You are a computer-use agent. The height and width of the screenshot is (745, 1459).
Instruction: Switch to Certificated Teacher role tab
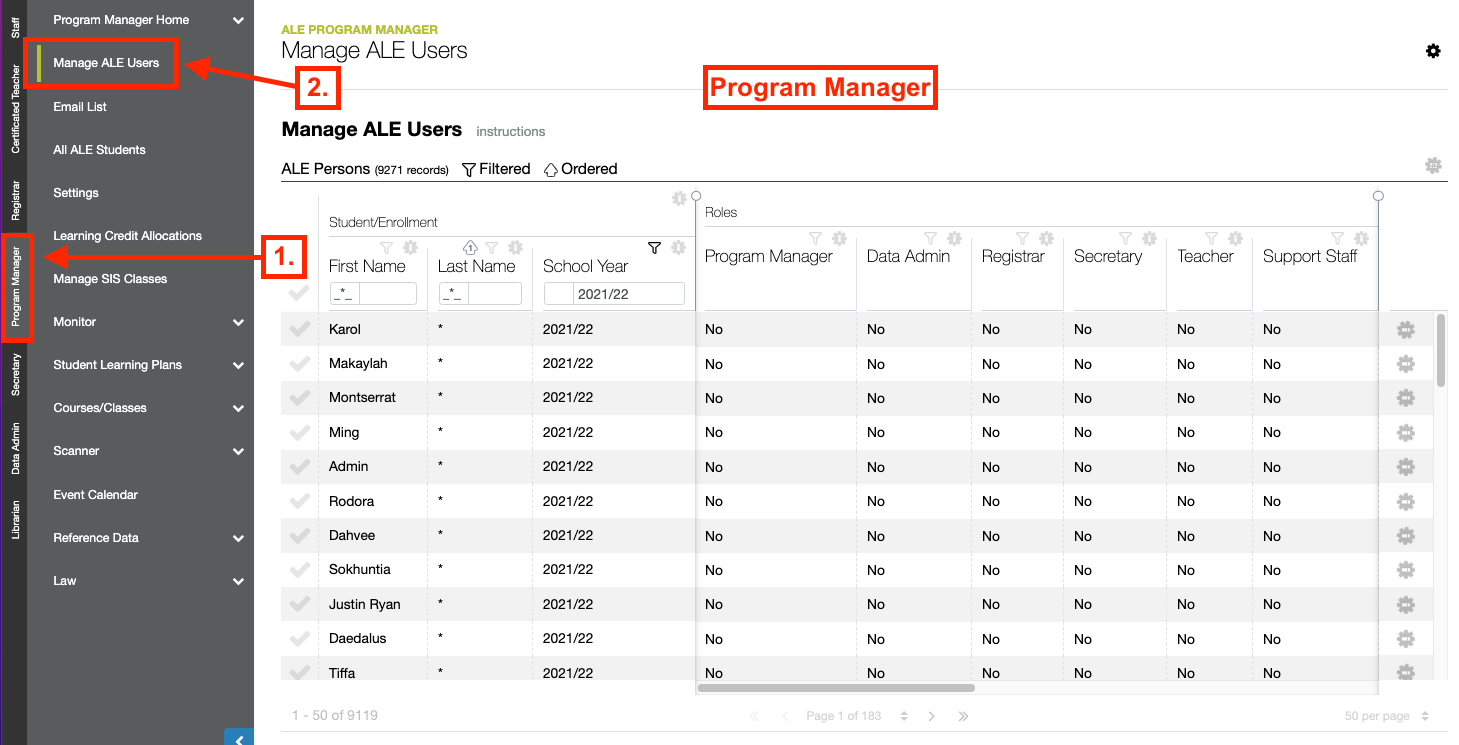point(14,109)
